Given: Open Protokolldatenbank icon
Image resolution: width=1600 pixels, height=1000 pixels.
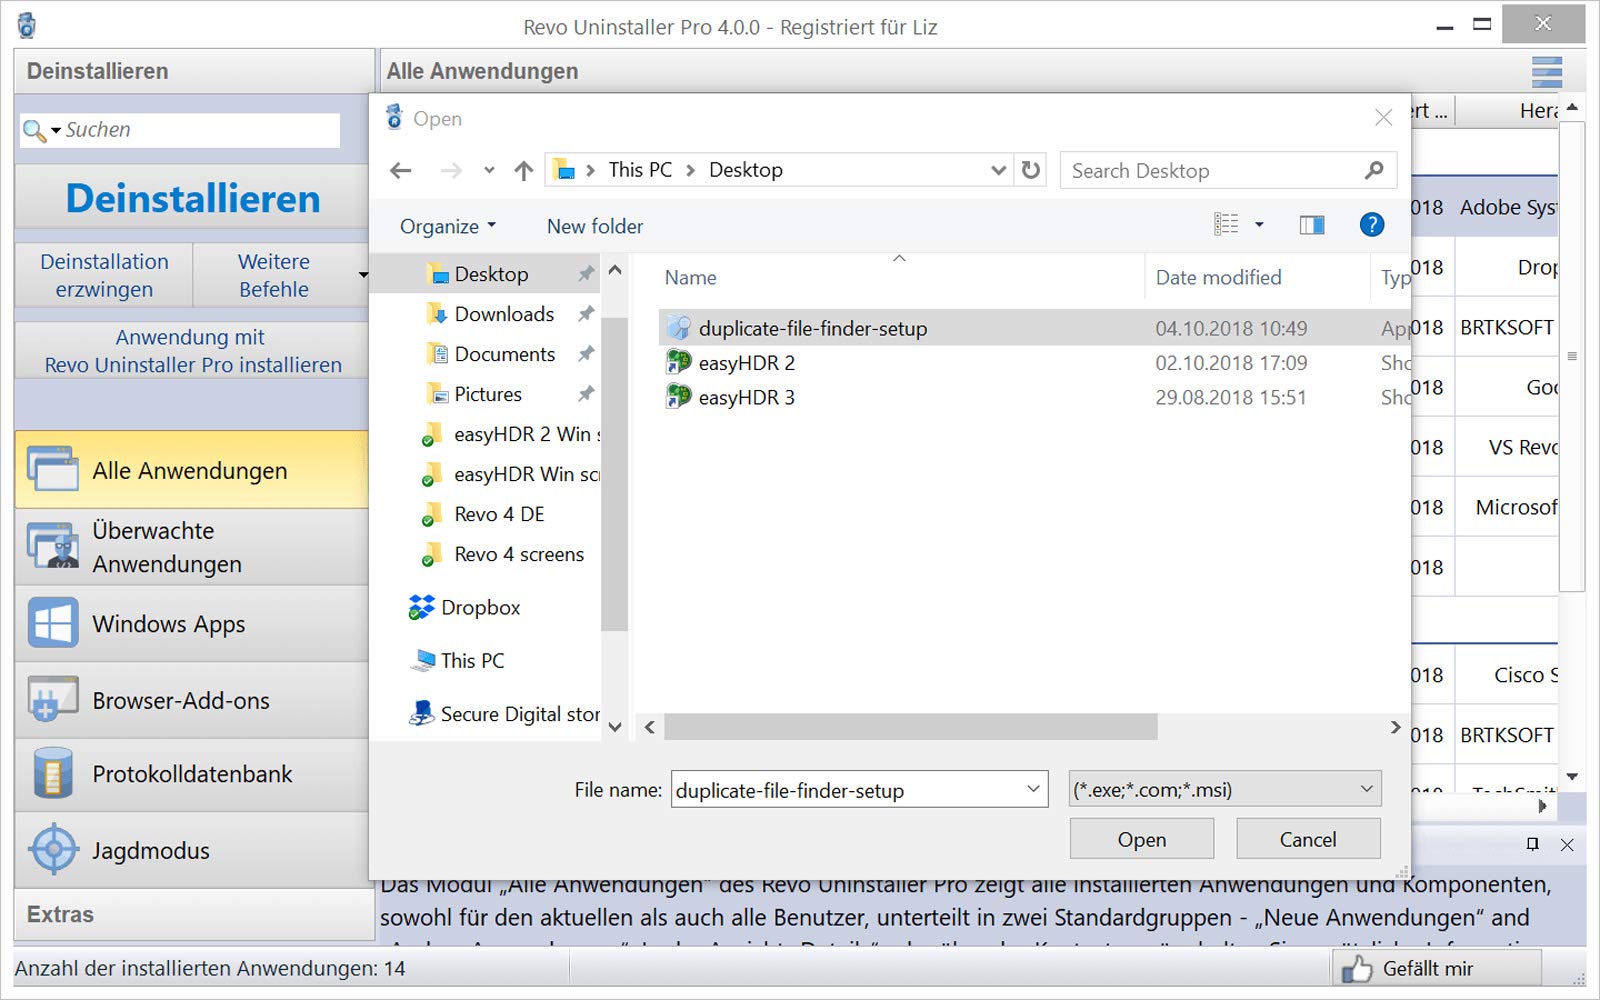Looking at the screenshot, I should click(x=53, y=774).
